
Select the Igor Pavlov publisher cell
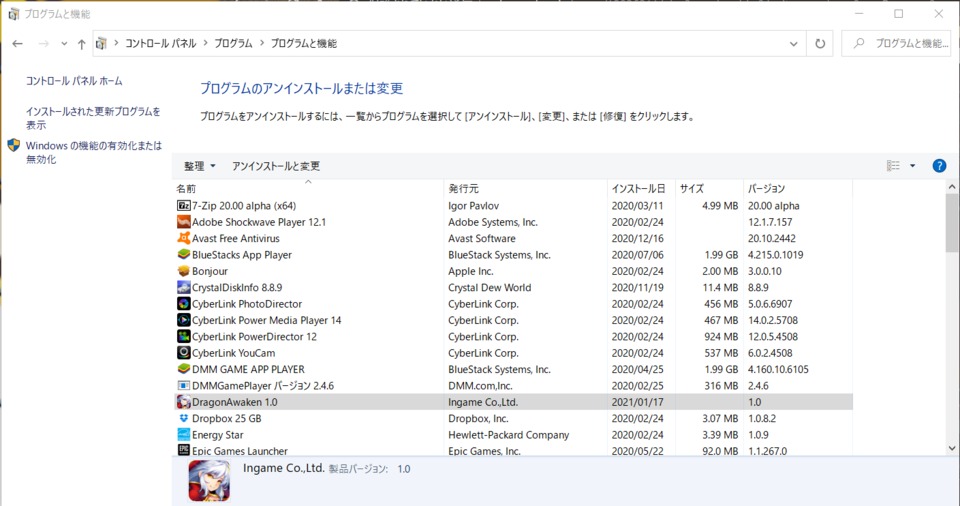click(x=473, y=206)
